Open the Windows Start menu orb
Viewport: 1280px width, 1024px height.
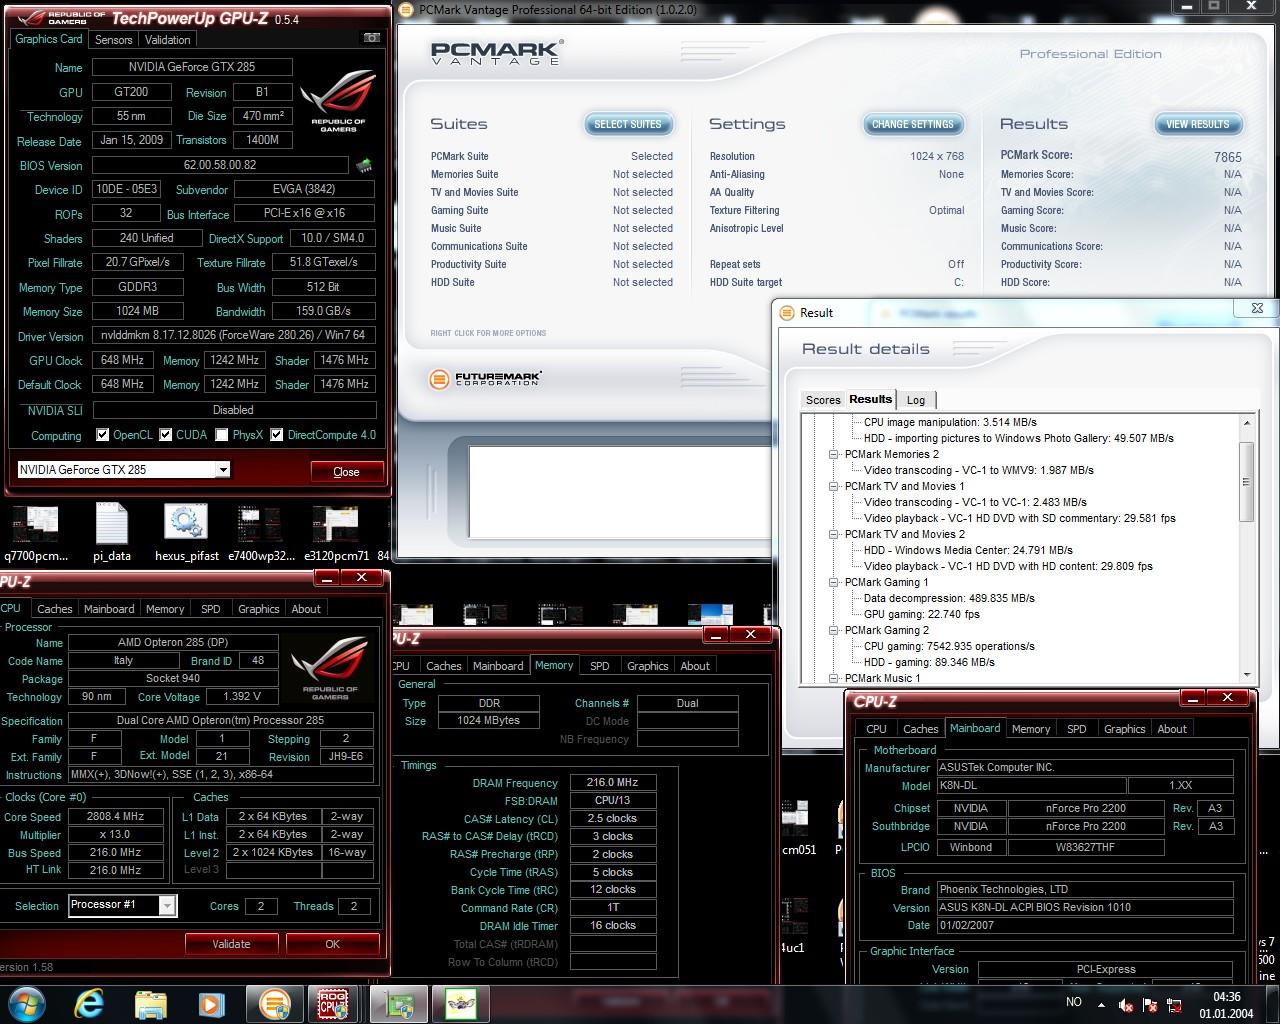(27, 1003)
